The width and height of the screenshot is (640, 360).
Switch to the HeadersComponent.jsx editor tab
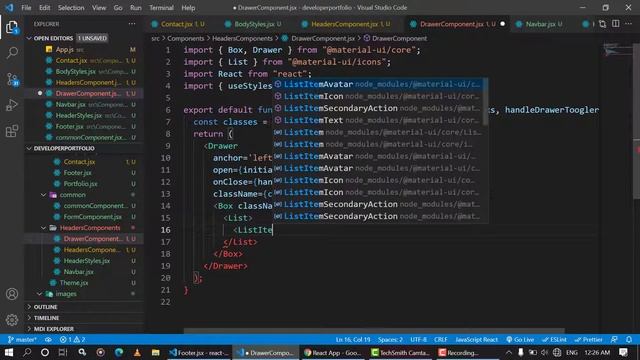click(x=350, y=24)
